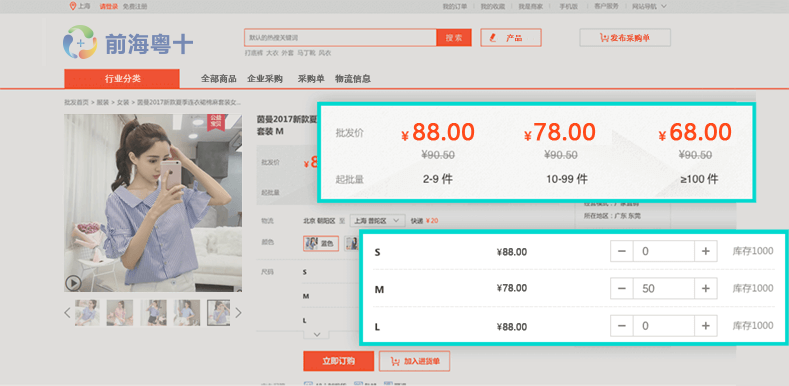This screenshot has height=386, width=789.
Task: Select hot keyword 马丁靴
Action: (306, 53)
